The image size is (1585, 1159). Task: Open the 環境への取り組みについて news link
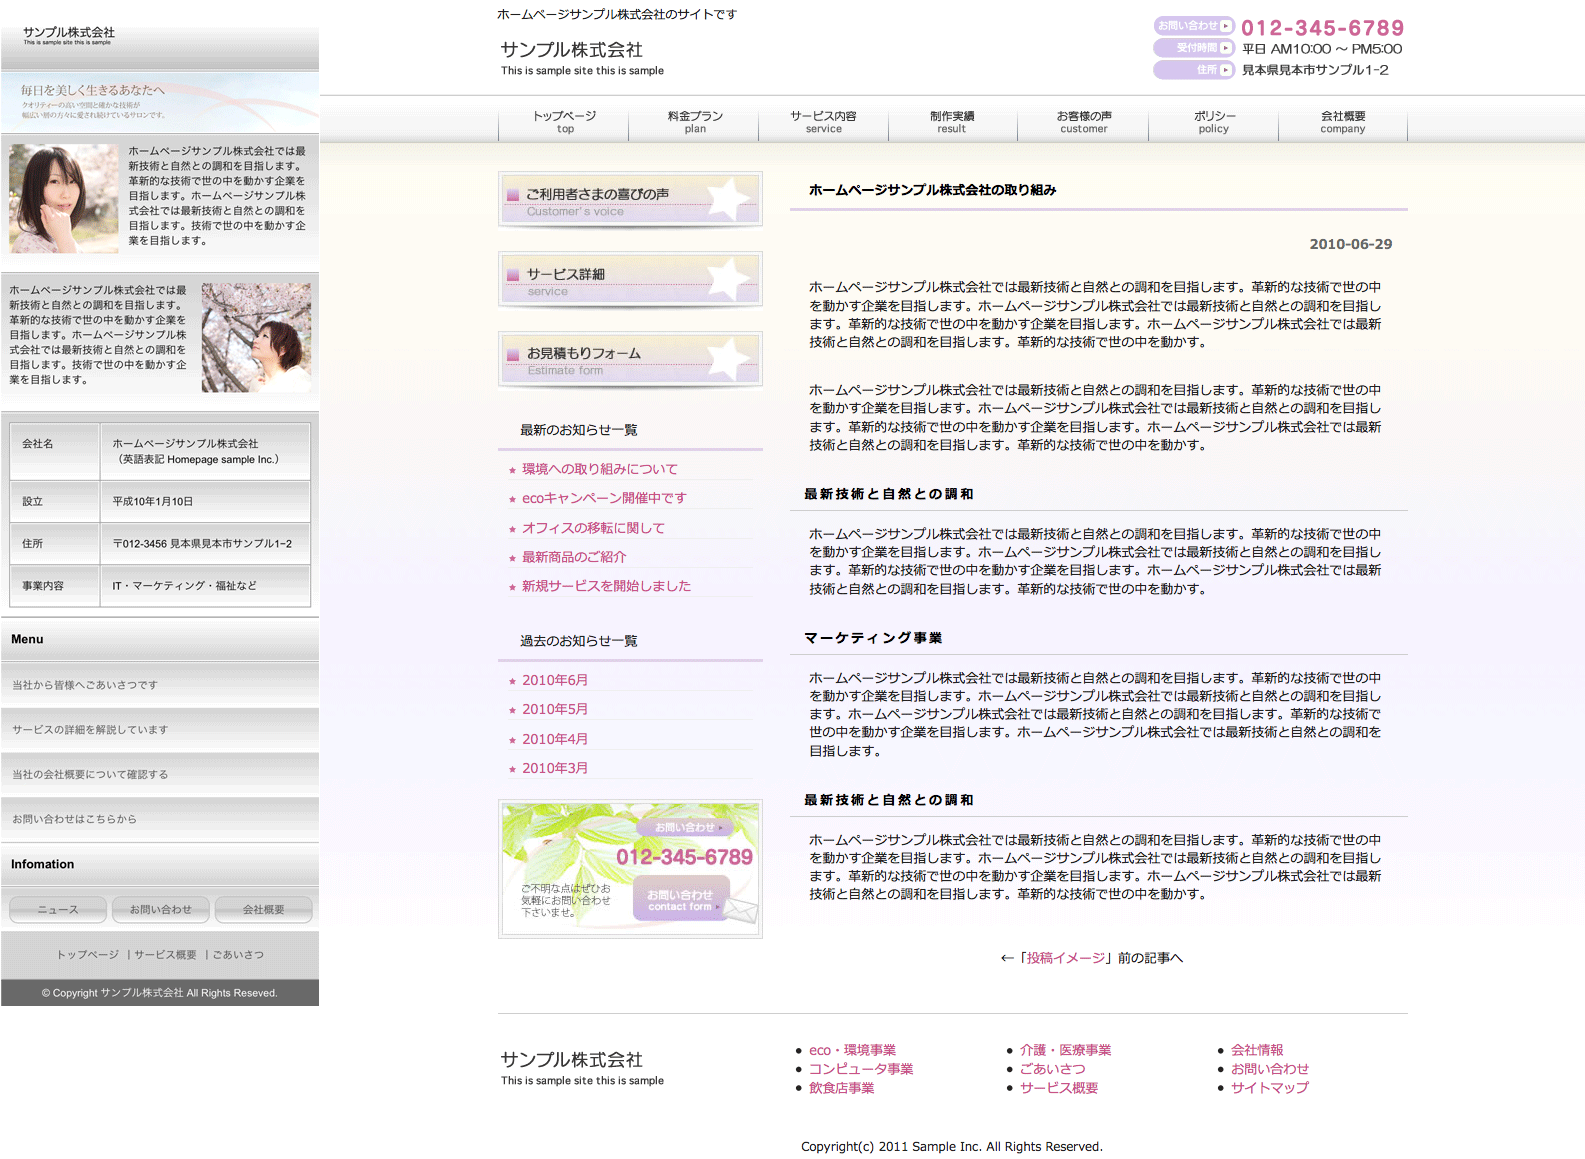coord(599,469)
